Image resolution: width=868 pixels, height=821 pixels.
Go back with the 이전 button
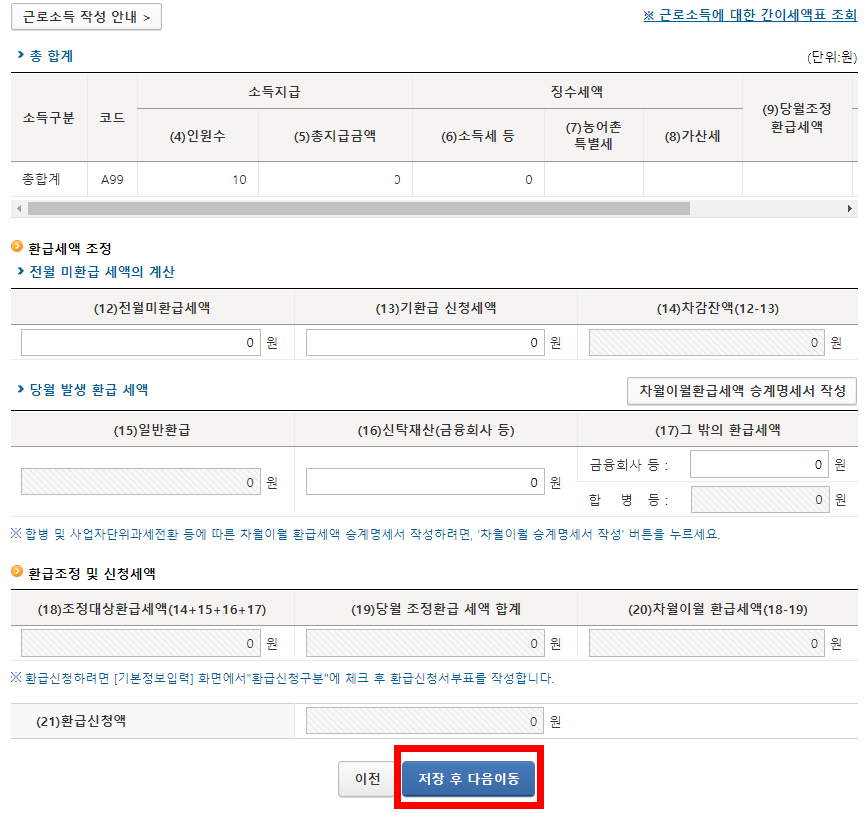coord(368,779)
